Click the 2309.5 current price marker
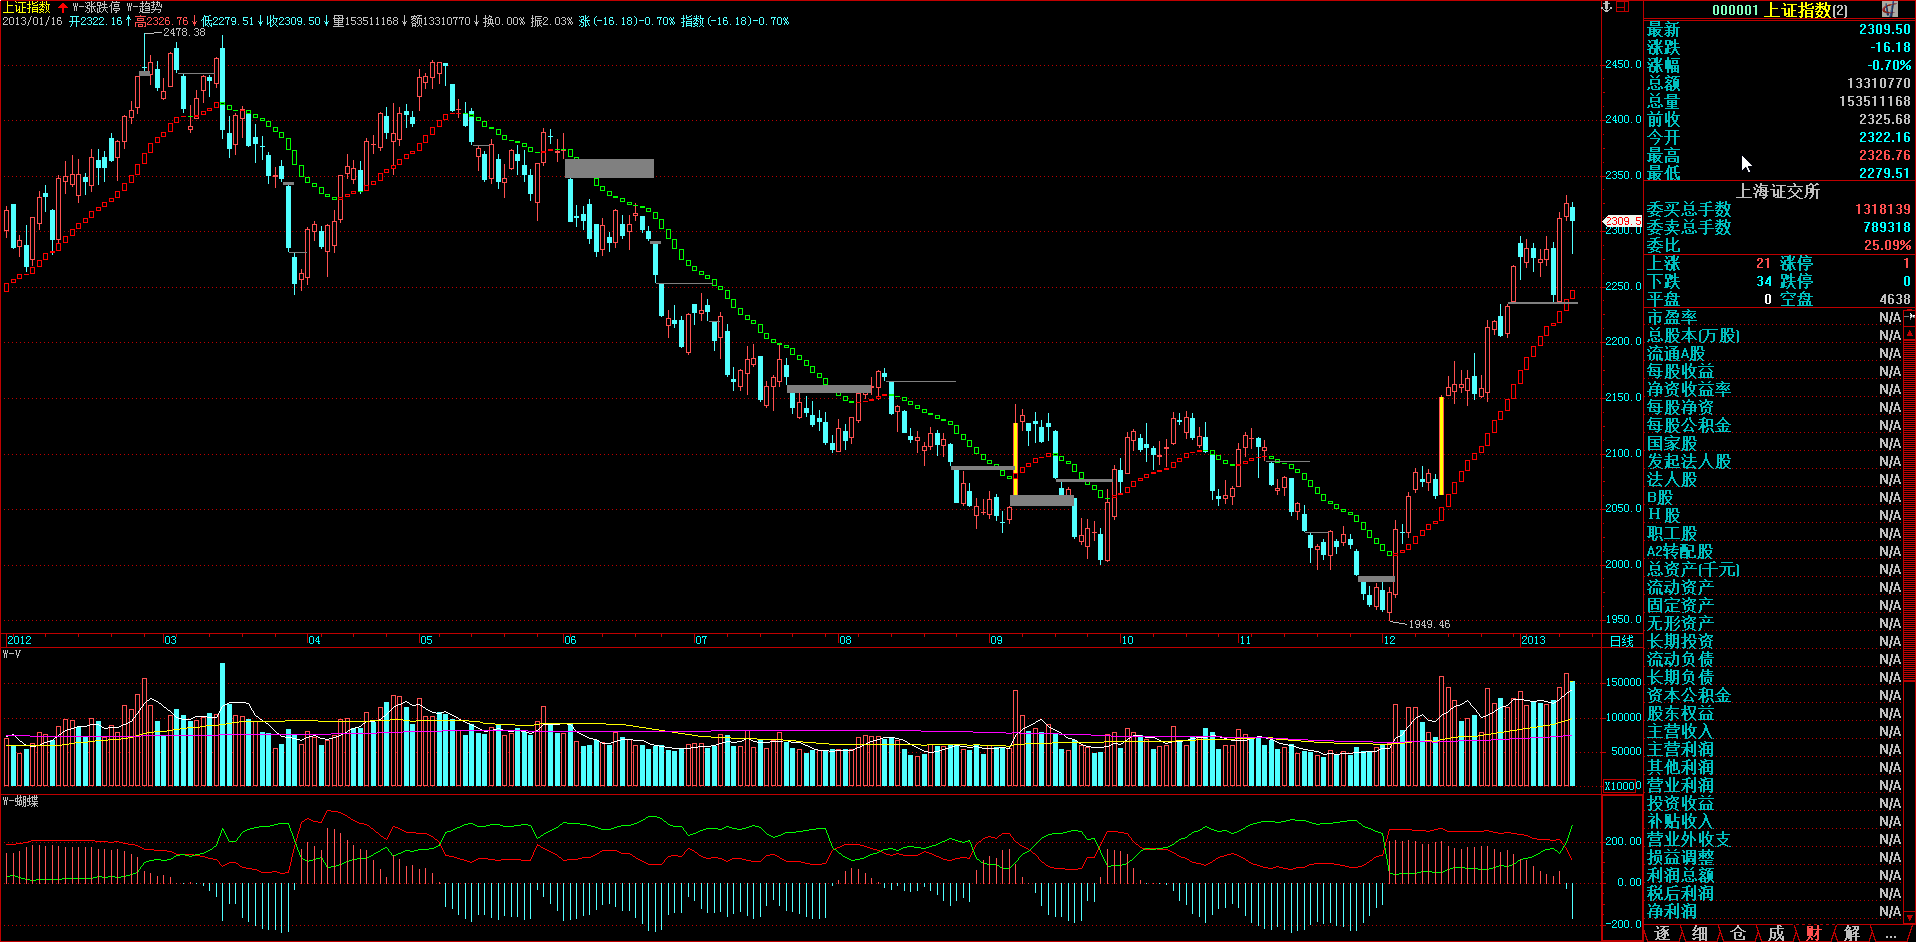 coord(1622,221)
